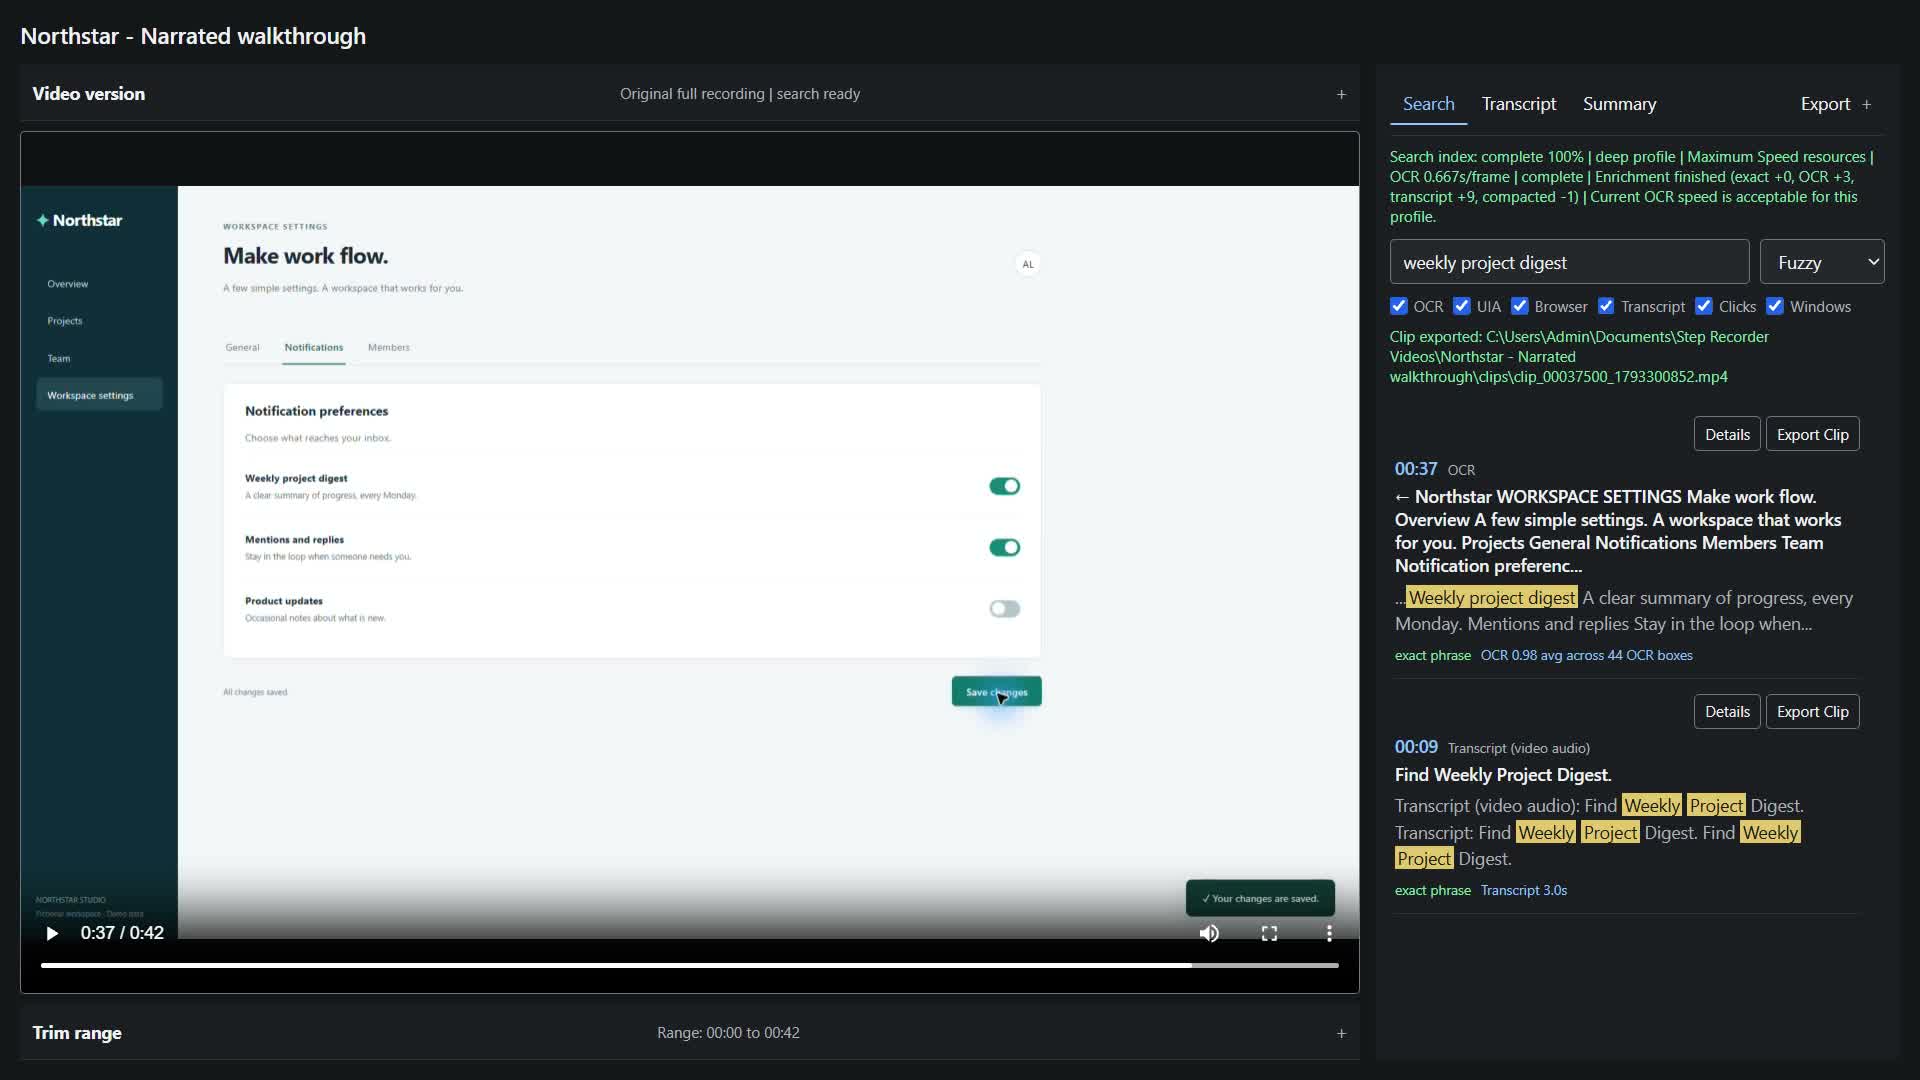Click 'Original full recording | search ready' status

[x=739, y=94]
